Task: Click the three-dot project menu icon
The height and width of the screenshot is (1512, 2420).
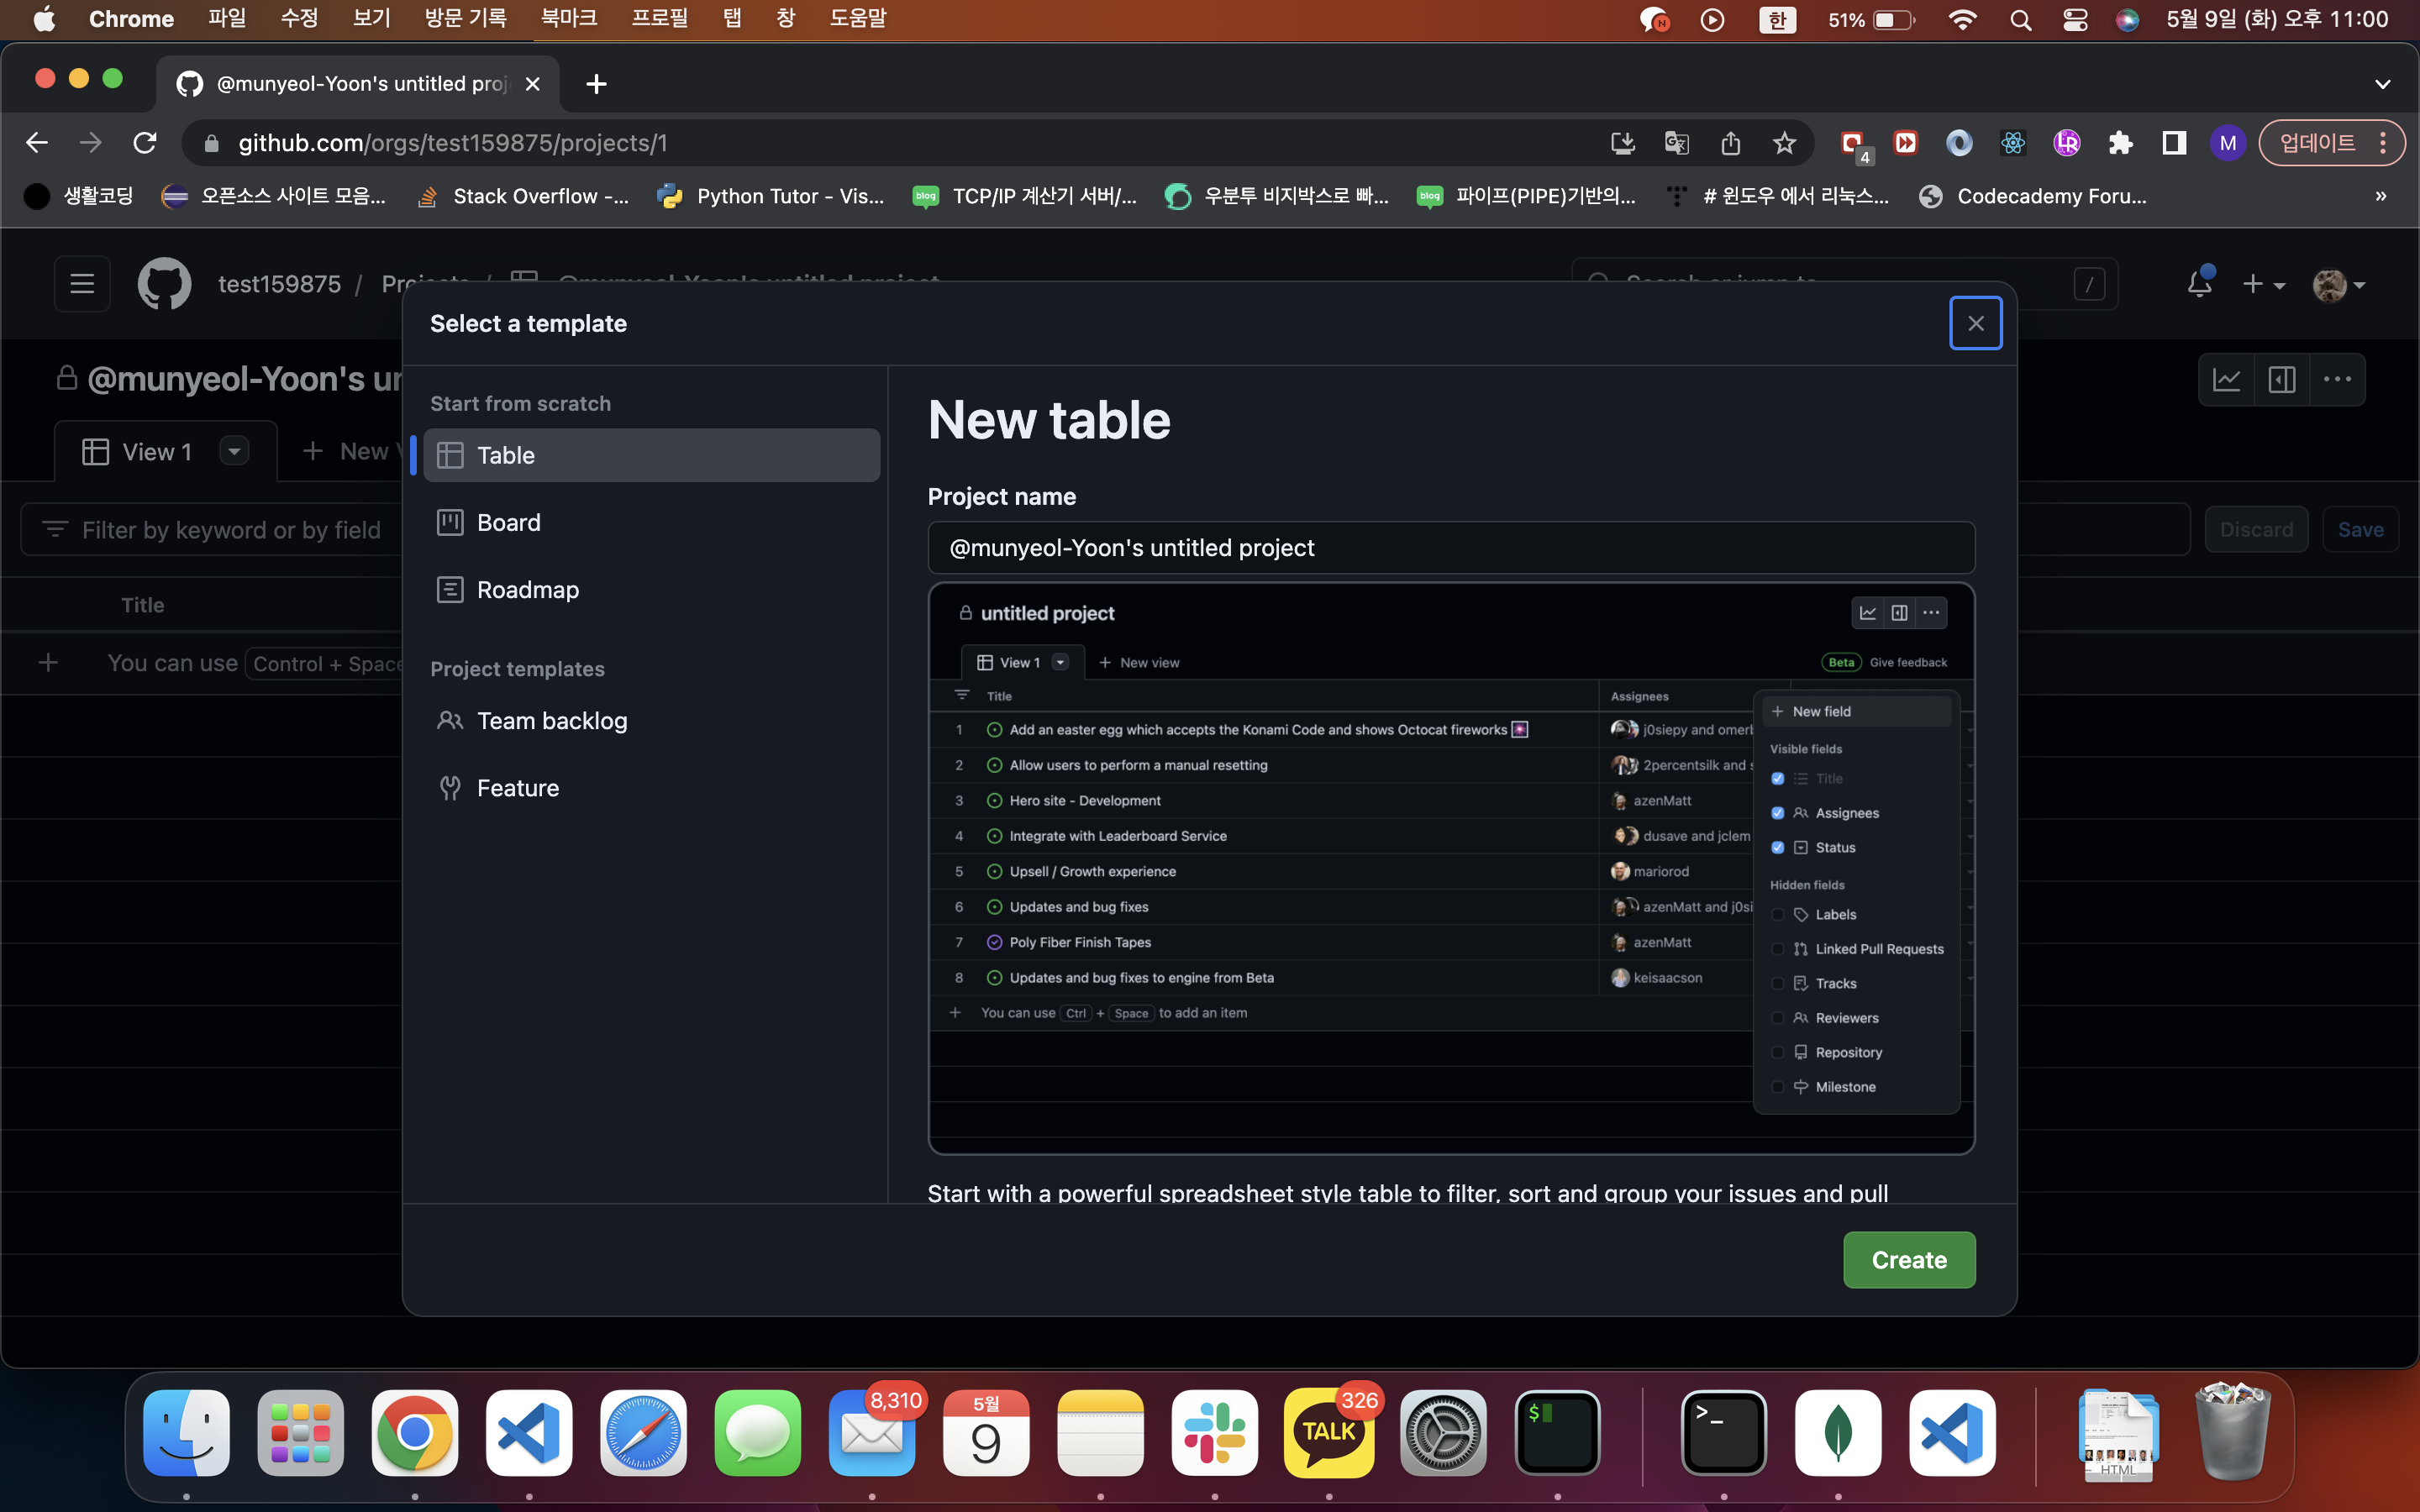Action: [2337, 380]
